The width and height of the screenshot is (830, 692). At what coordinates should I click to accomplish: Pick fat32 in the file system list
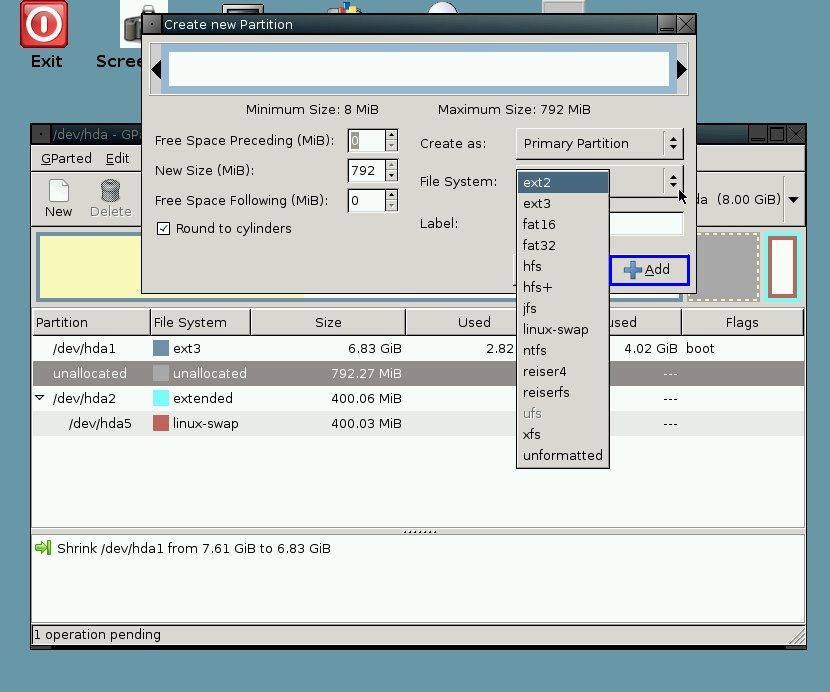click(x=563, y=245)
